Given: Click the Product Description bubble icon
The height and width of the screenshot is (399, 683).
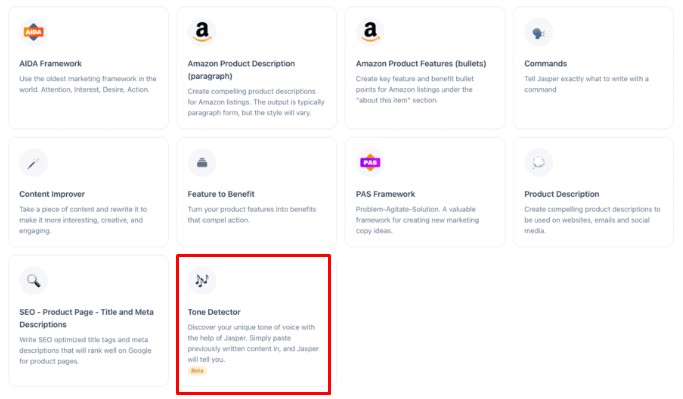Looking at the screenshot, I should pos(538,162).
